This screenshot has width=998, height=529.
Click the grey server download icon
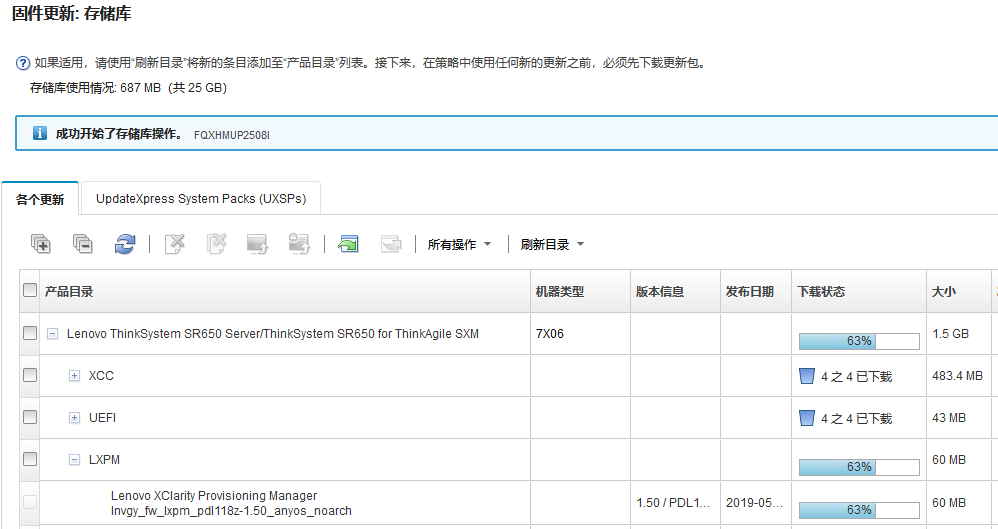point(299,244)
